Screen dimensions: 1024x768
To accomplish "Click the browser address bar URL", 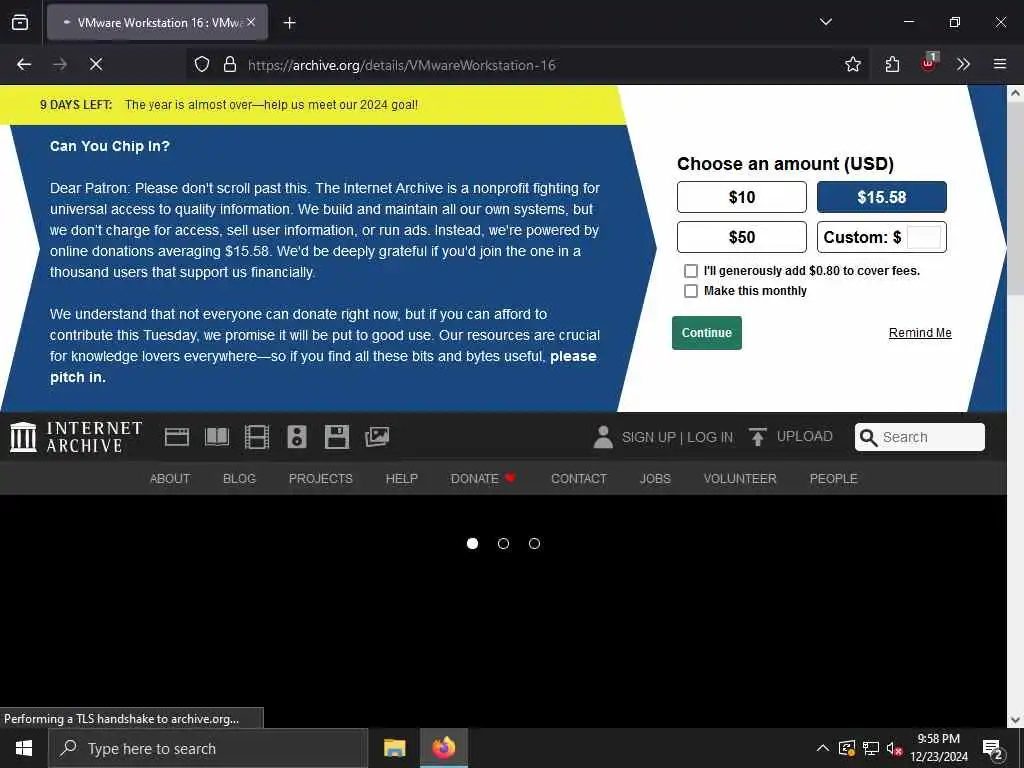I will point(402,65).
